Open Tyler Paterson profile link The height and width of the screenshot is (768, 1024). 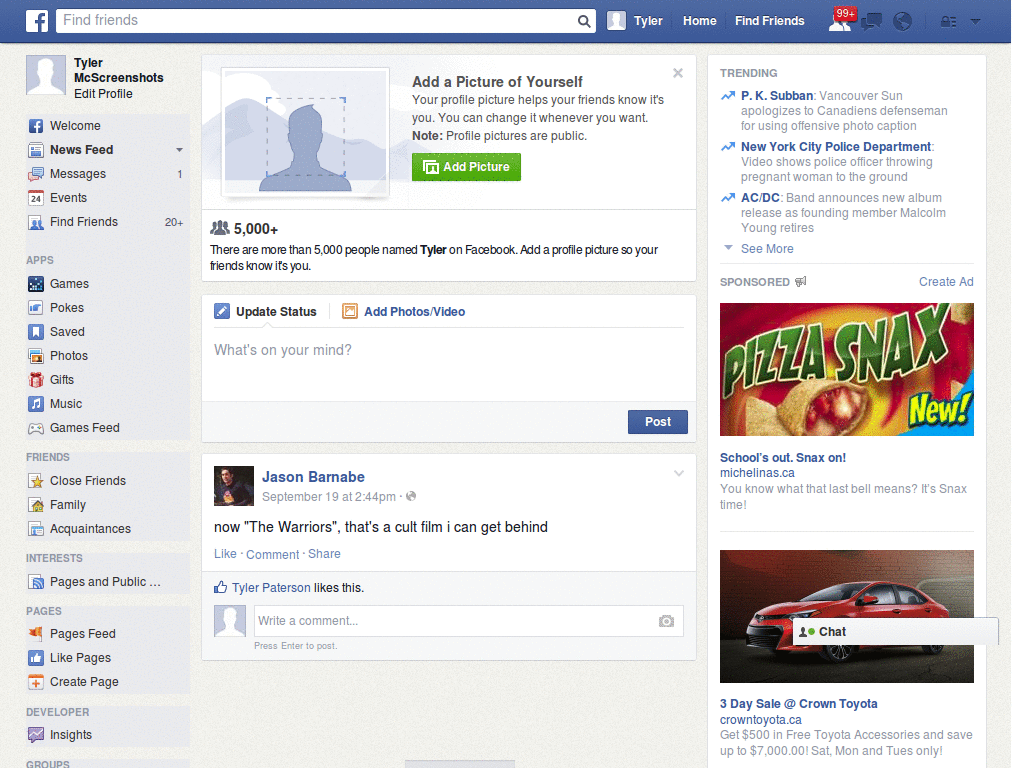(271, 588)
